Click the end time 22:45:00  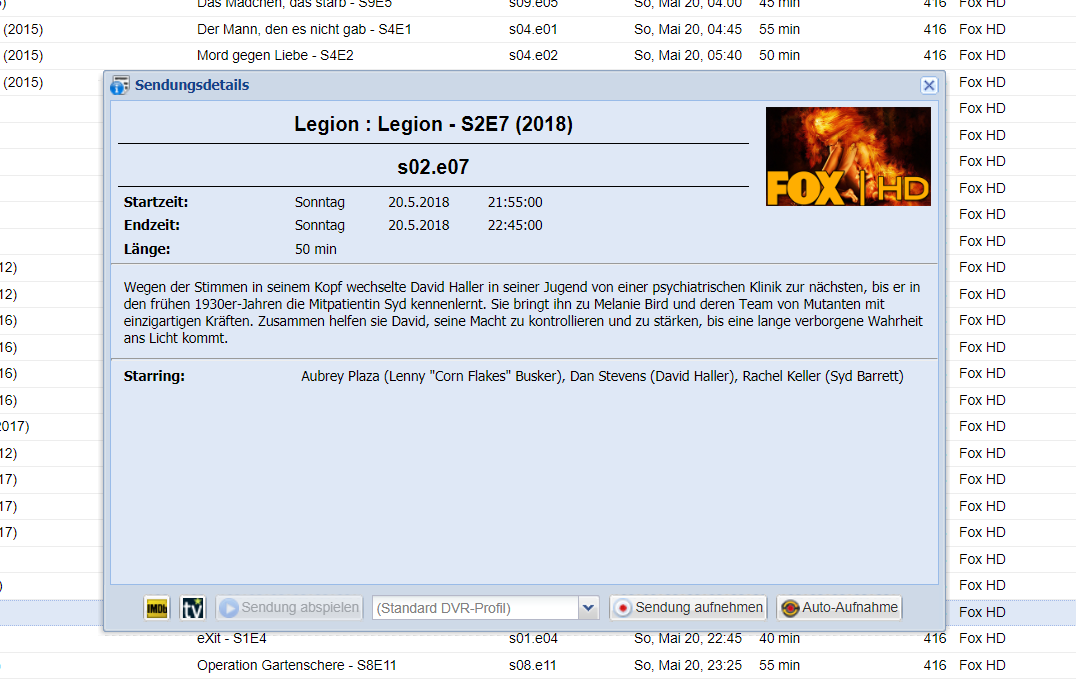[515, 226]
